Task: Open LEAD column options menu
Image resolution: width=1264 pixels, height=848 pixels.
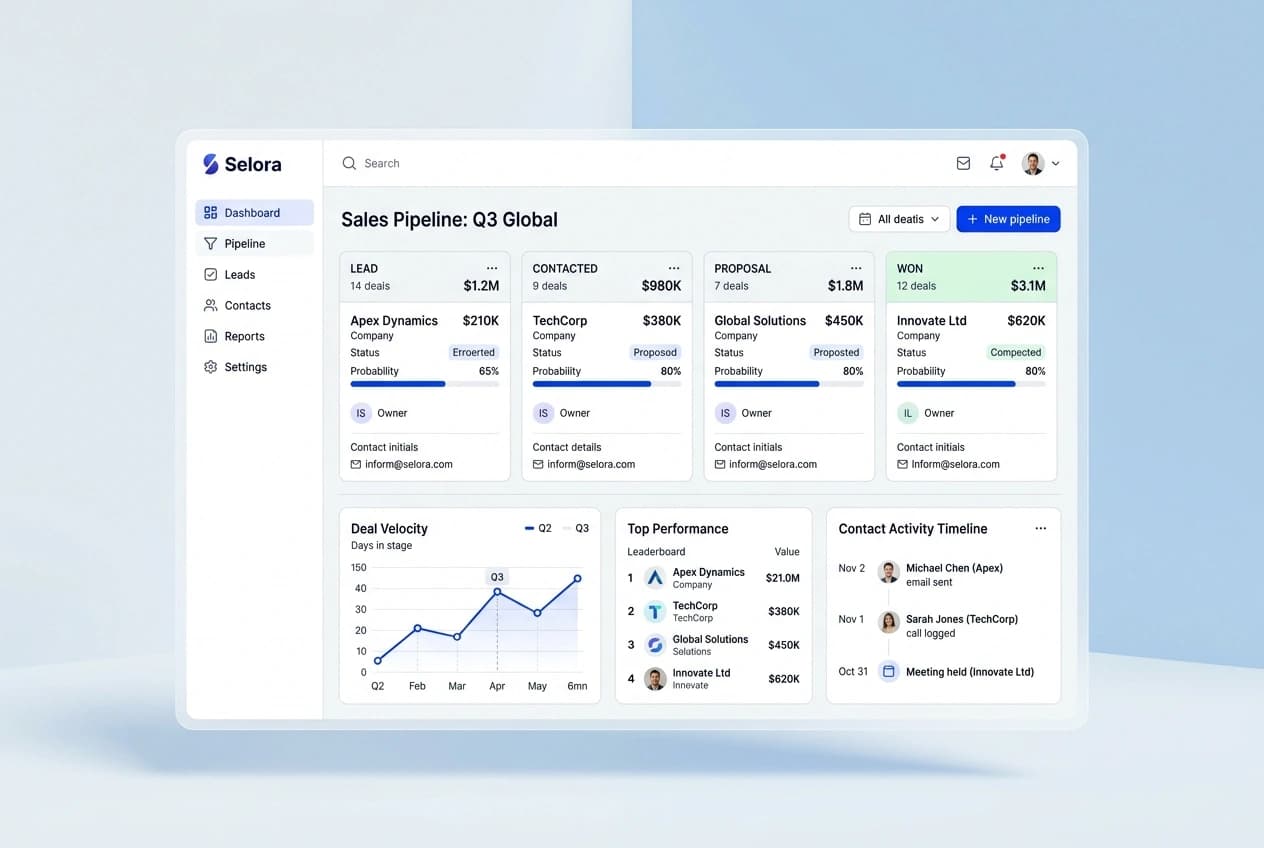Action: pyautogui.click(x=492, y=268)
